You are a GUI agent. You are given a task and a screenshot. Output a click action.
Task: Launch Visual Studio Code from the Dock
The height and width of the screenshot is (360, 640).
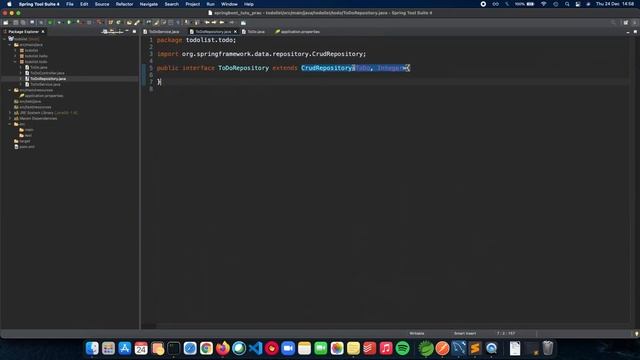pos(256,348)
